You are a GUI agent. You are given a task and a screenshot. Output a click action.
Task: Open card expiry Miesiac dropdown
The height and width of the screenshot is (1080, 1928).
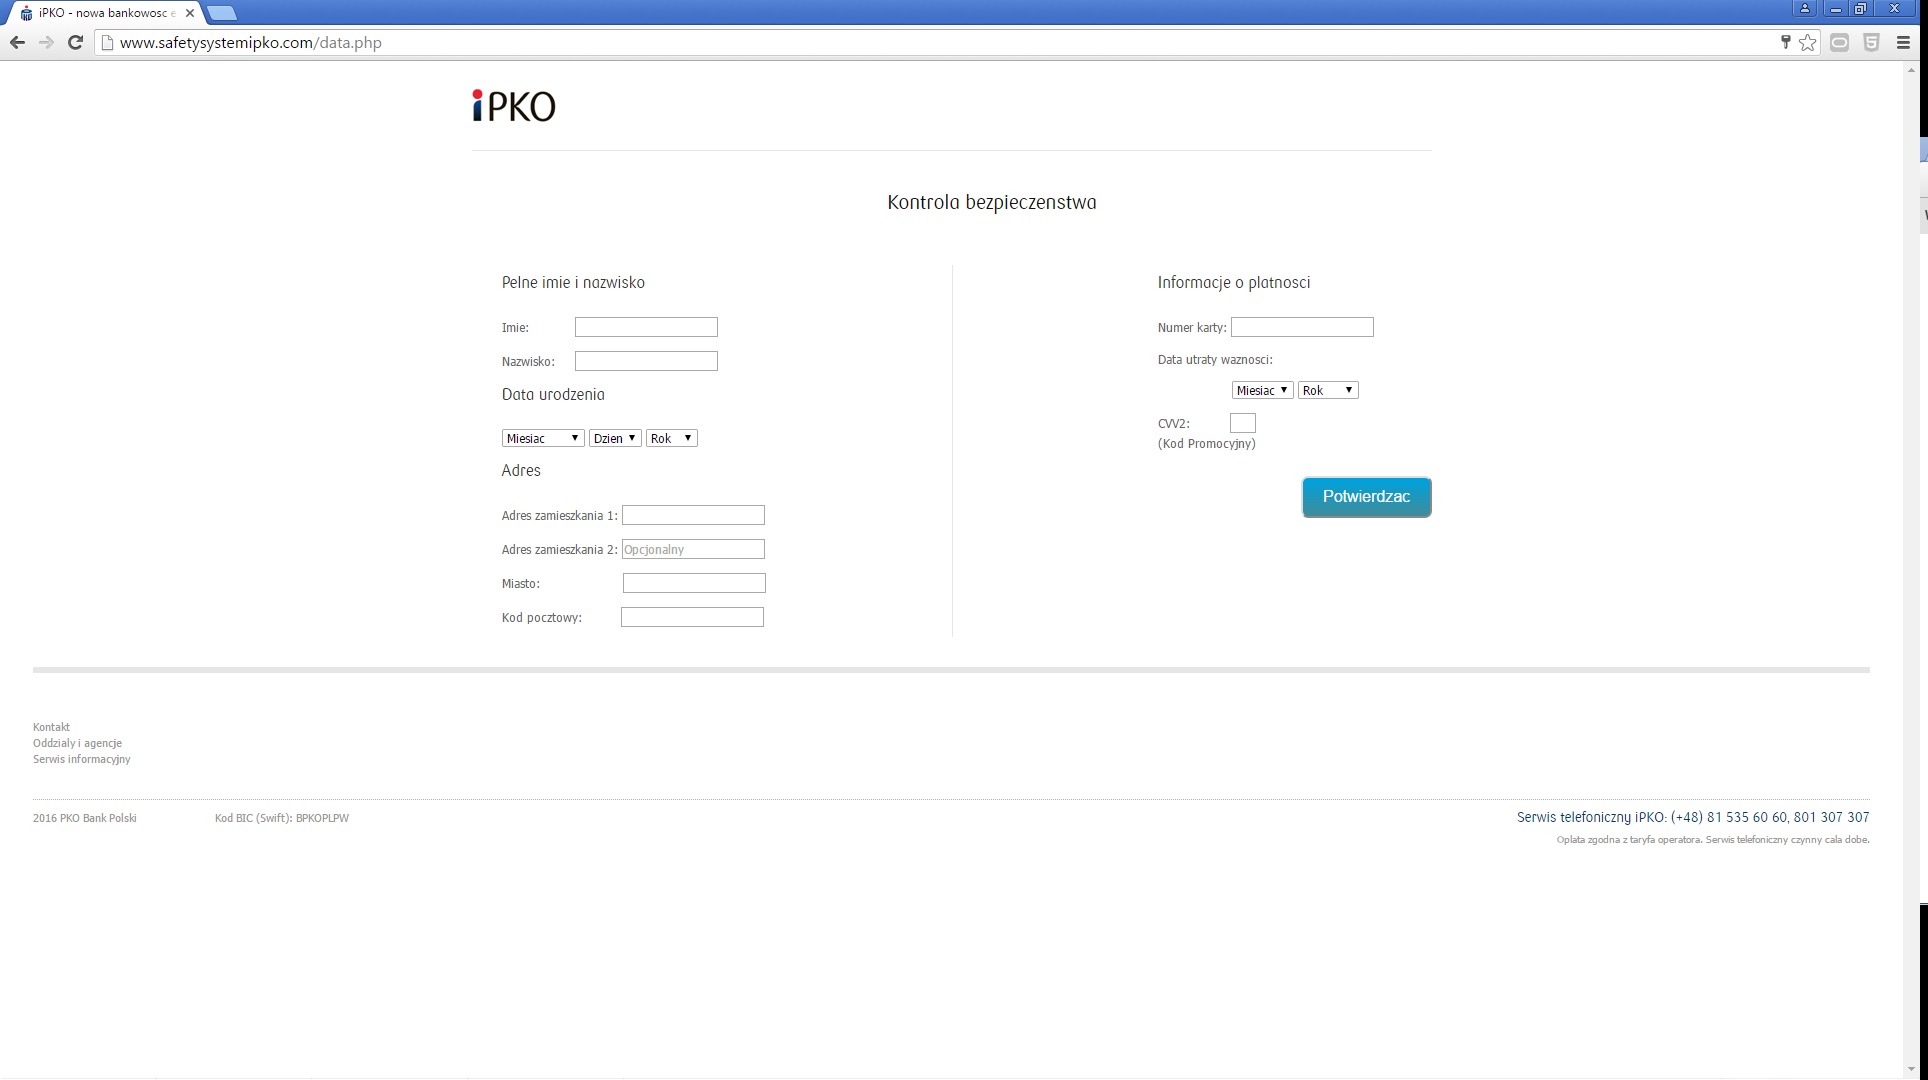1262,390
